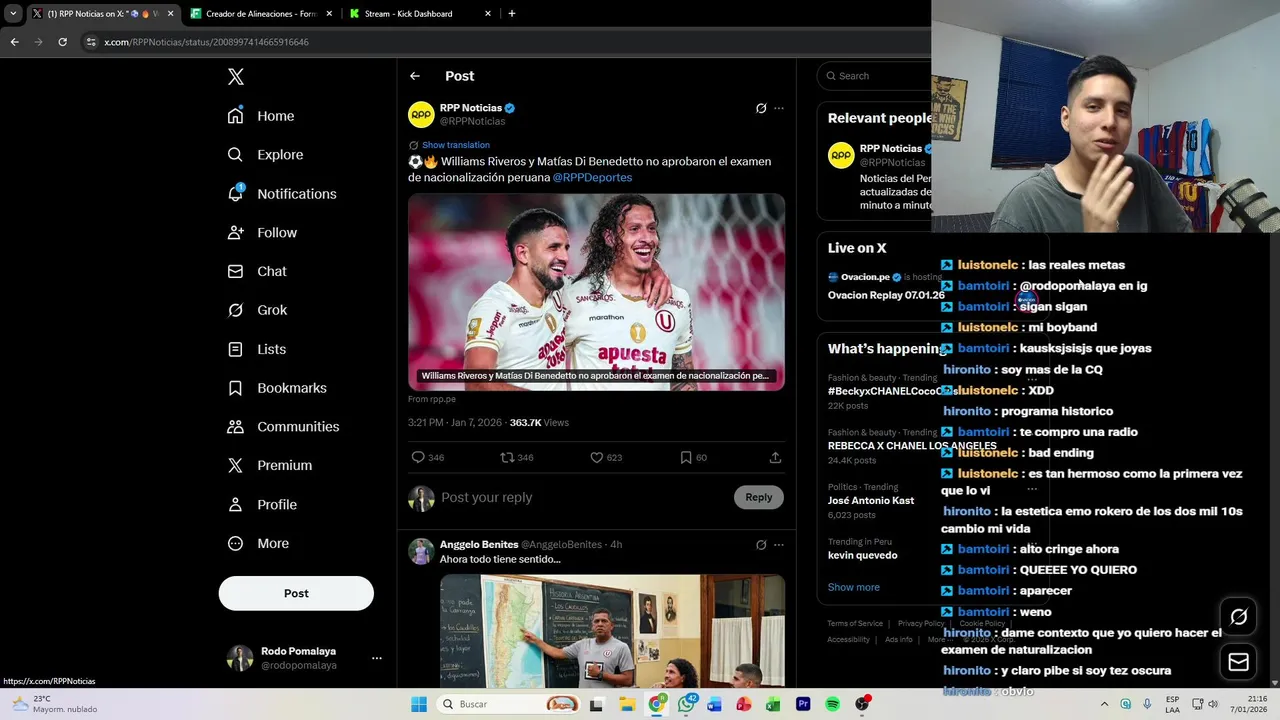Image resolution: width=1280 pixels, height=720 pixels.
Task: Open Anggelo Benites profile name
Action: (x=479, y=545)
